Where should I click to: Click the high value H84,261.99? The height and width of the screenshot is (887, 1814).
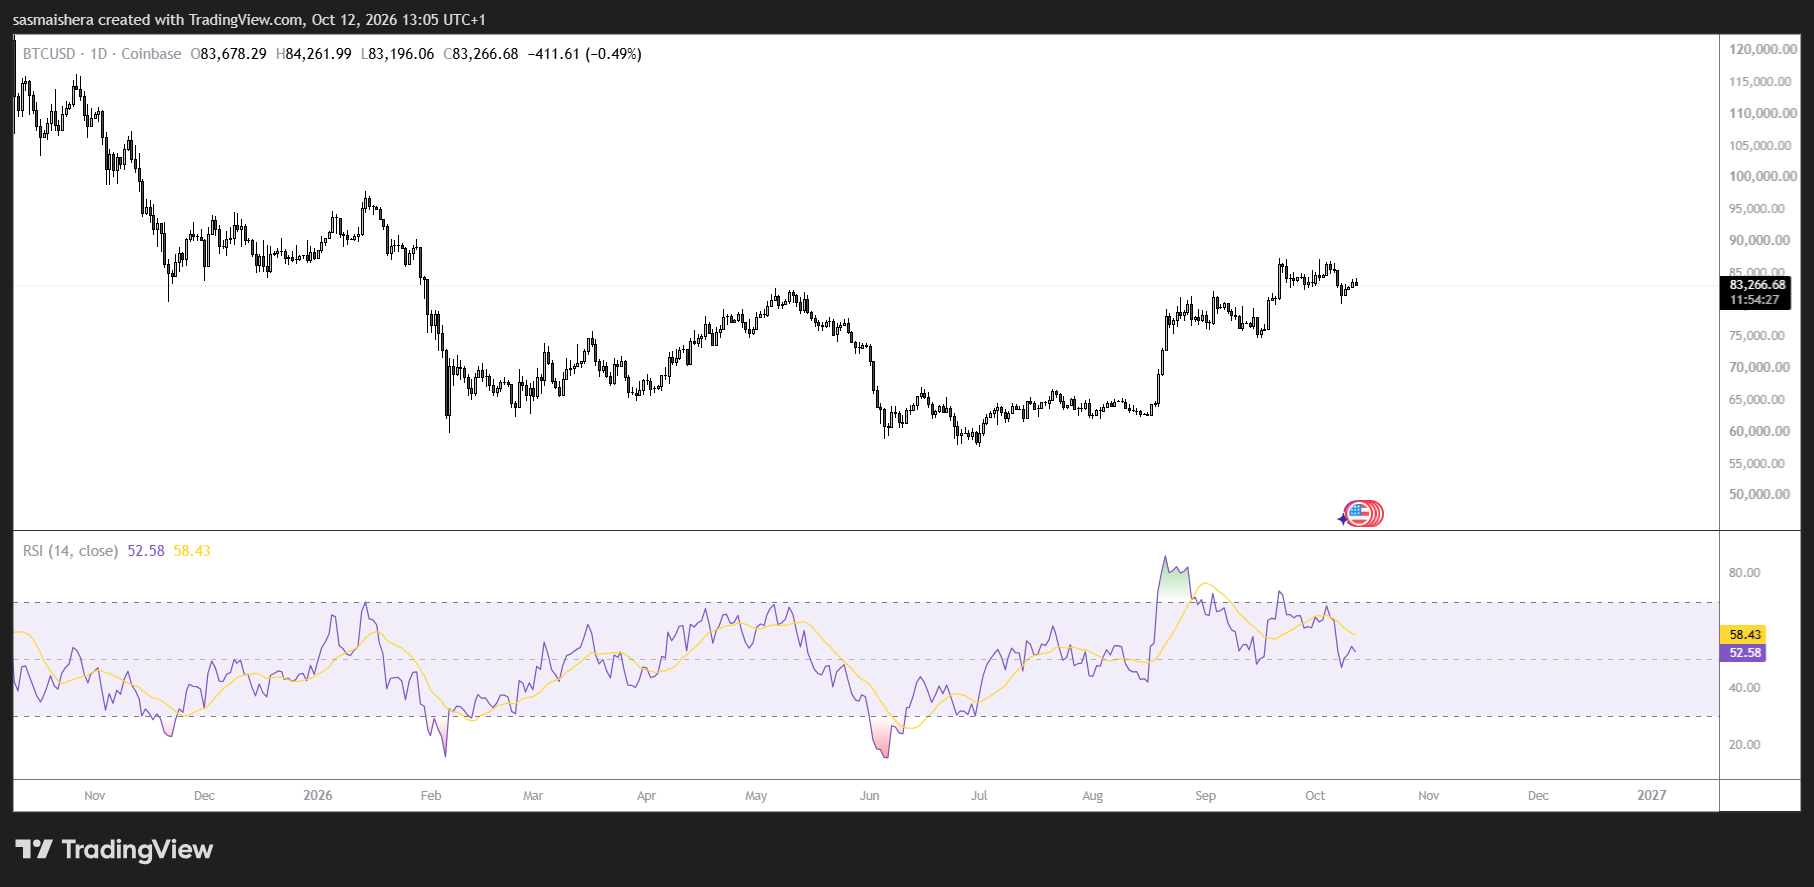coord(314,54)
